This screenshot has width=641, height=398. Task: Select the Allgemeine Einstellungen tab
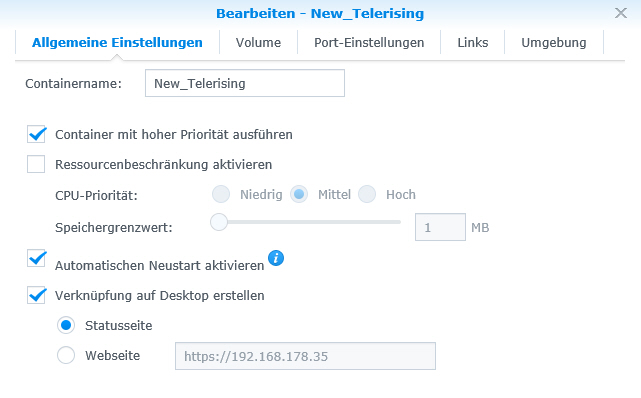[117, 42]
